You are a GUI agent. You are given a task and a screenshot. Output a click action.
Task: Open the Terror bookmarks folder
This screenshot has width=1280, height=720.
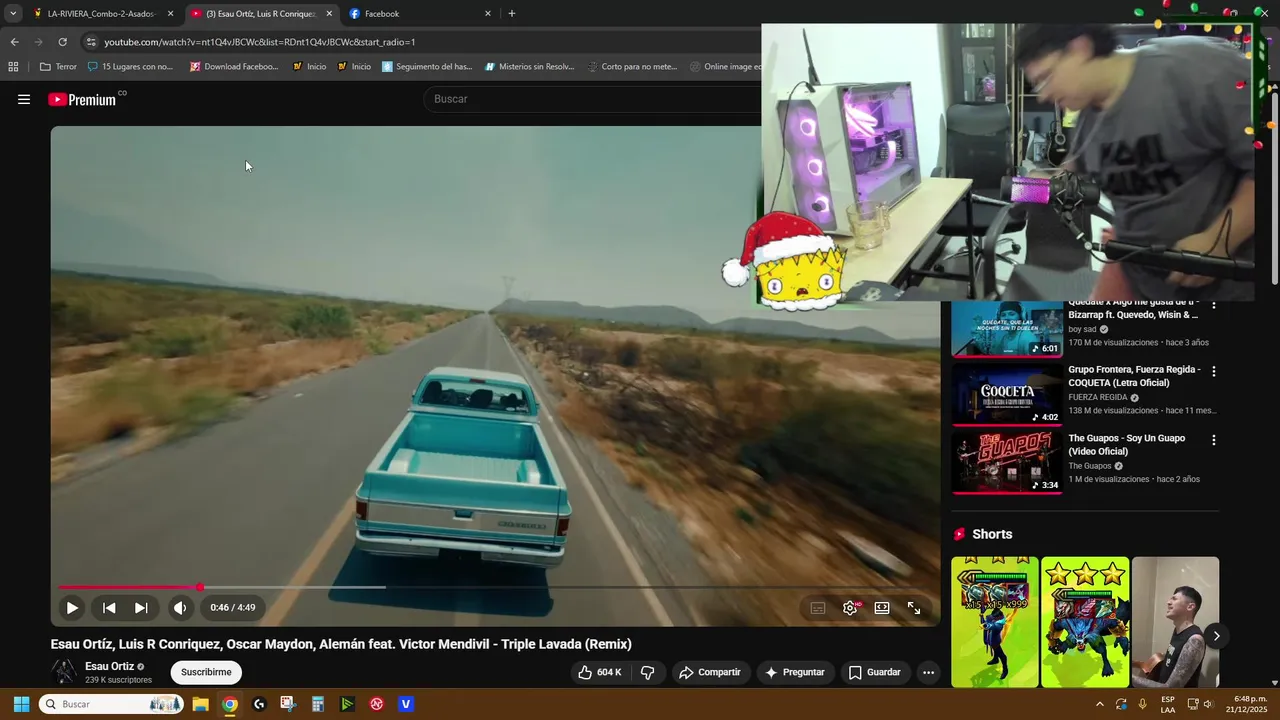[x=58, y=67]
